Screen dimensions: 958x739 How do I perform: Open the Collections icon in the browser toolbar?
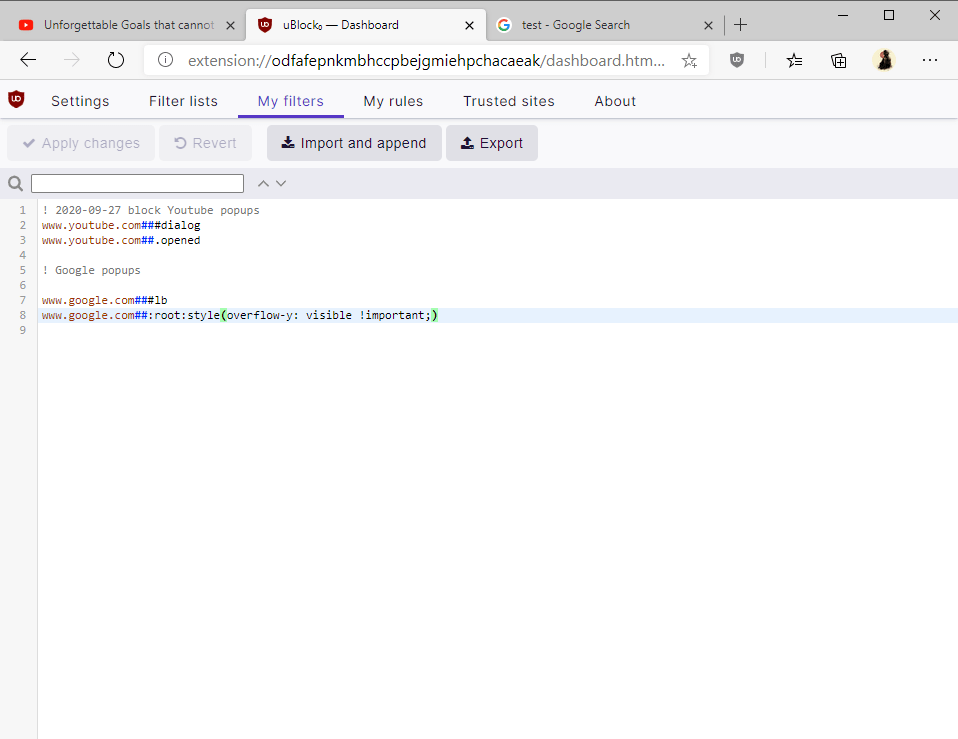[x=839, y=60]
